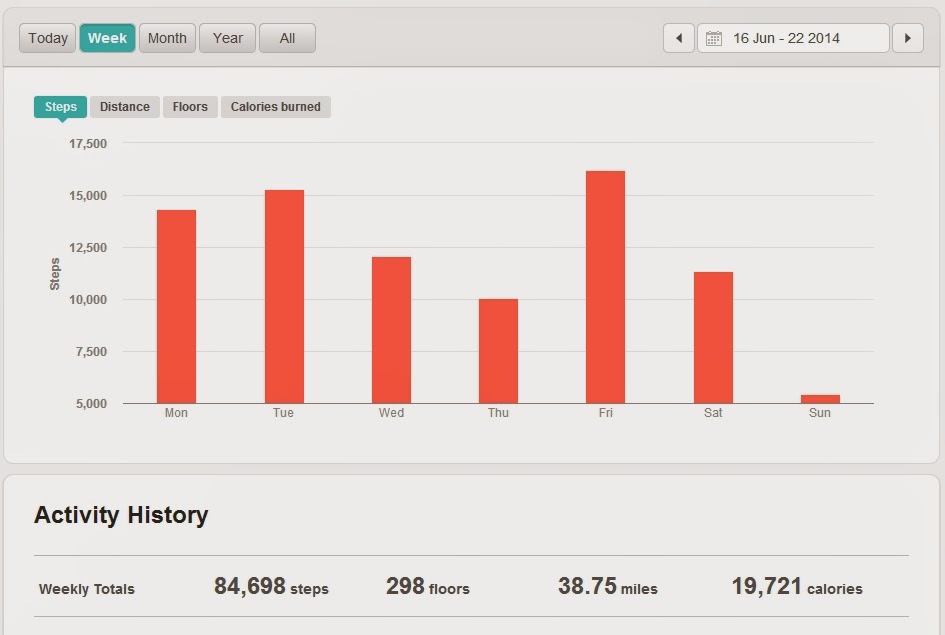
Task: Click the Sun axis label
Action: point(820,413)
